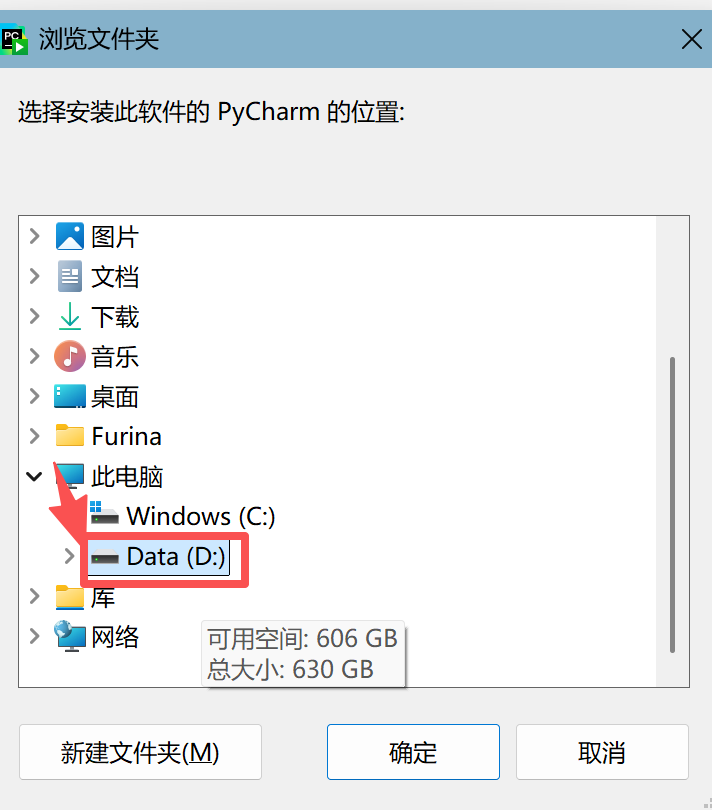The height and width of the screenshot is (810, 712).
Task: Expand the 库 libraries node
Action: [35, 596]
